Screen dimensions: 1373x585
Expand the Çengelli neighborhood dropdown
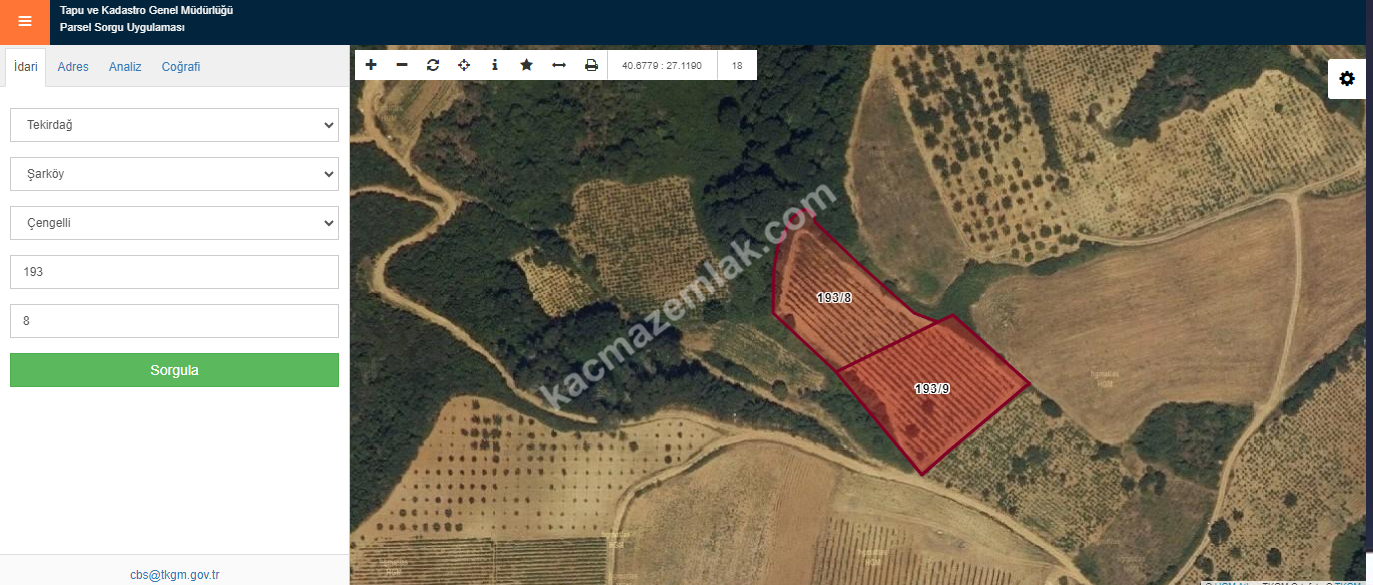coord(174,223)
